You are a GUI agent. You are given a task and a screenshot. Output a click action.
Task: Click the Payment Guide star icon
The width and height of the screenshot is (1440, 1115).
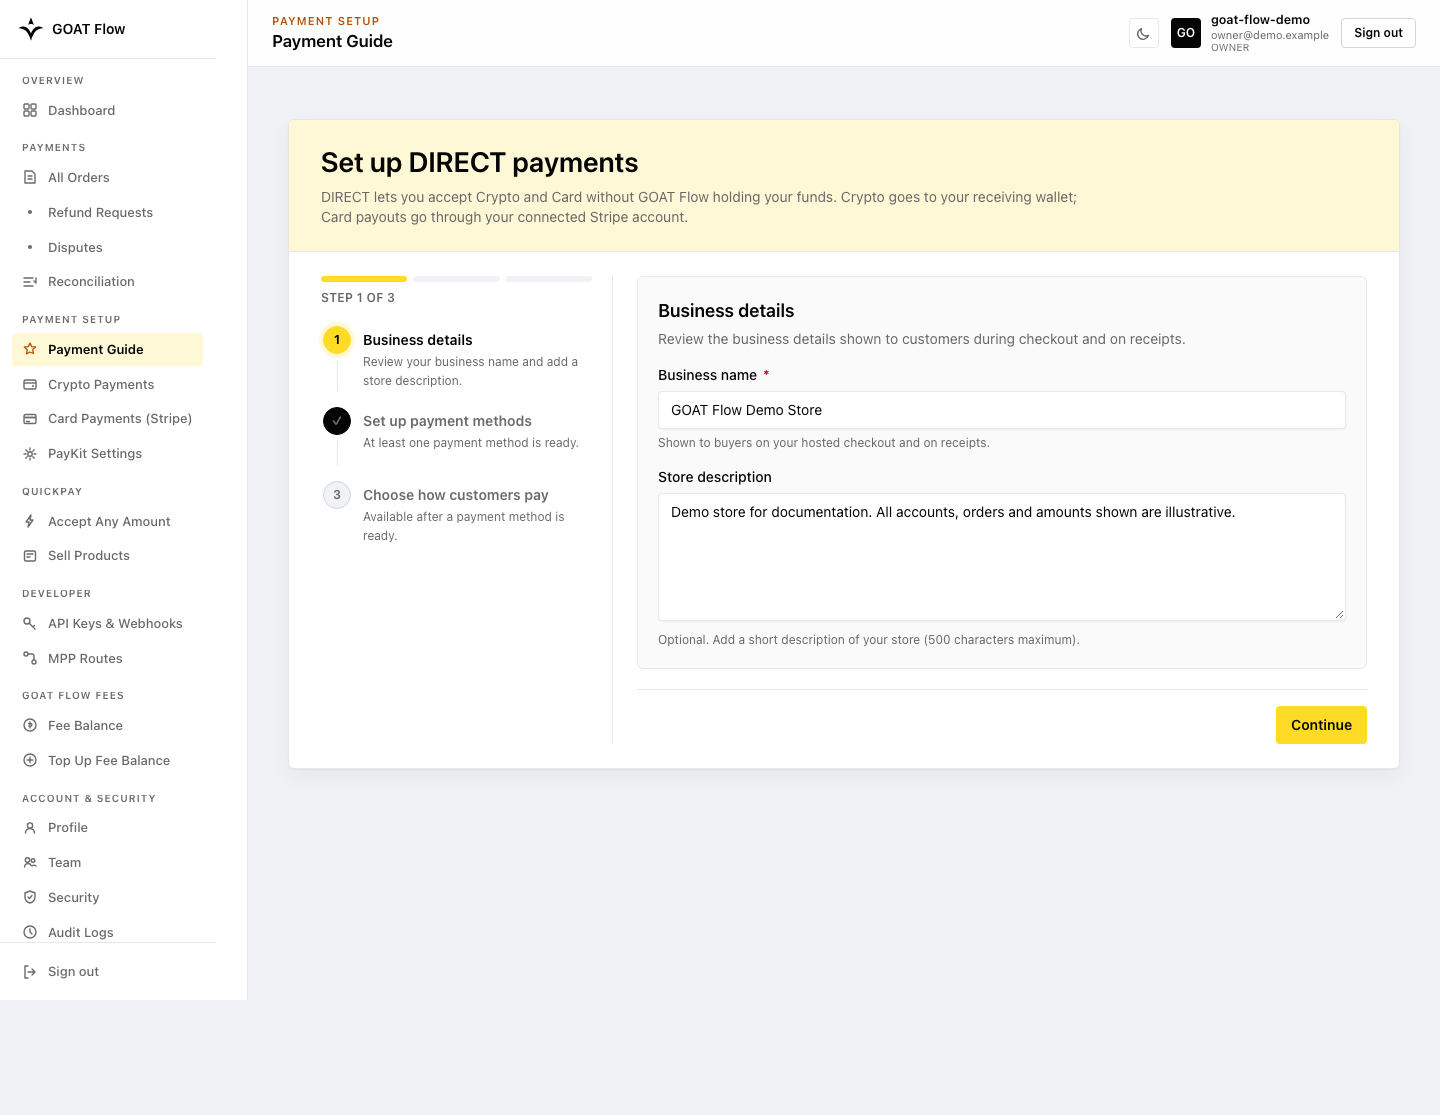30,349
